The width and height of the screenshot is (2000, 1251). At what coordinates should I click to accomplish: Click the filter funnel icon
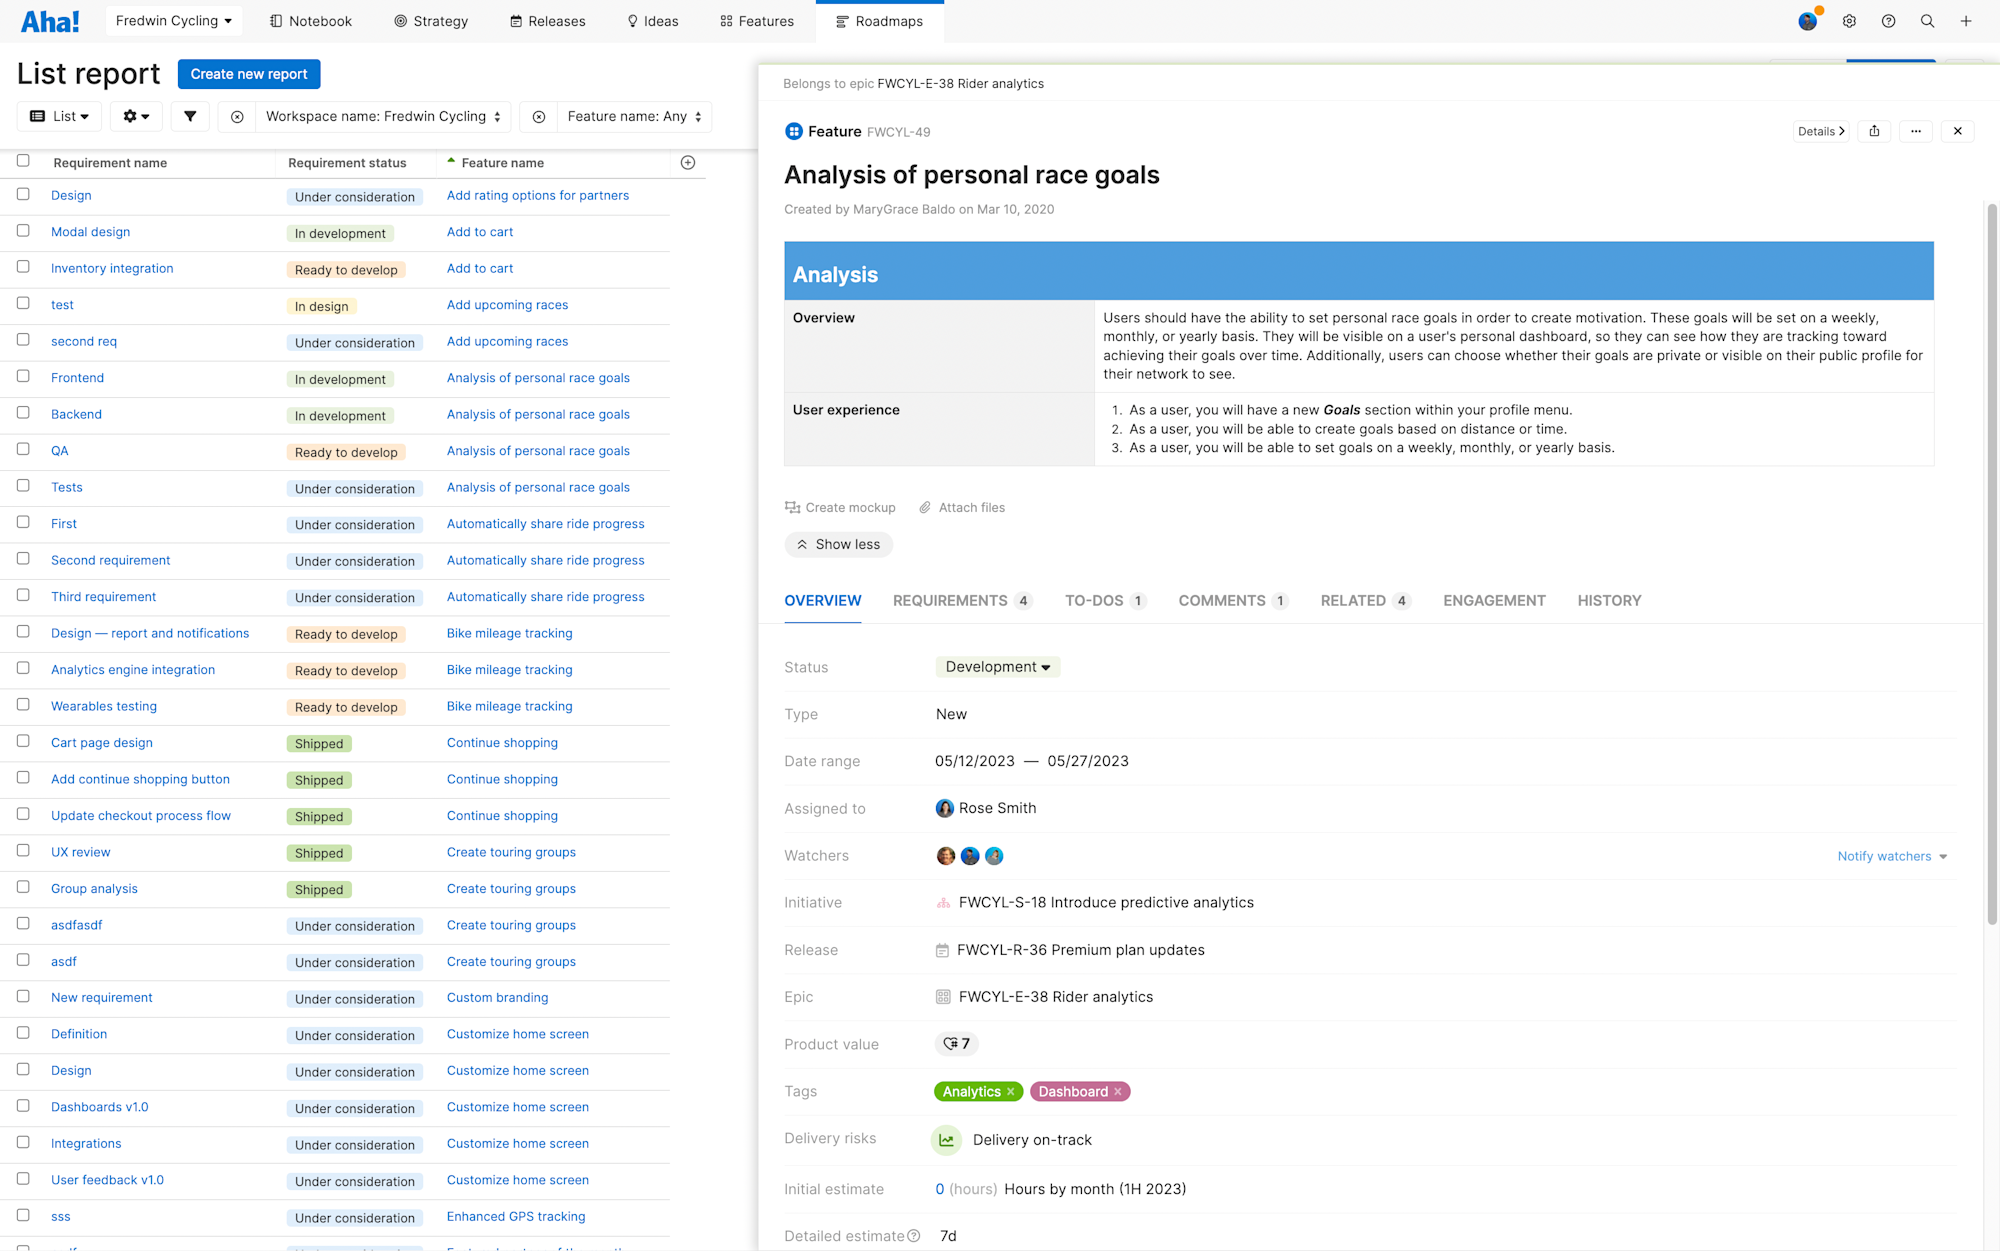tap(190, 117)
